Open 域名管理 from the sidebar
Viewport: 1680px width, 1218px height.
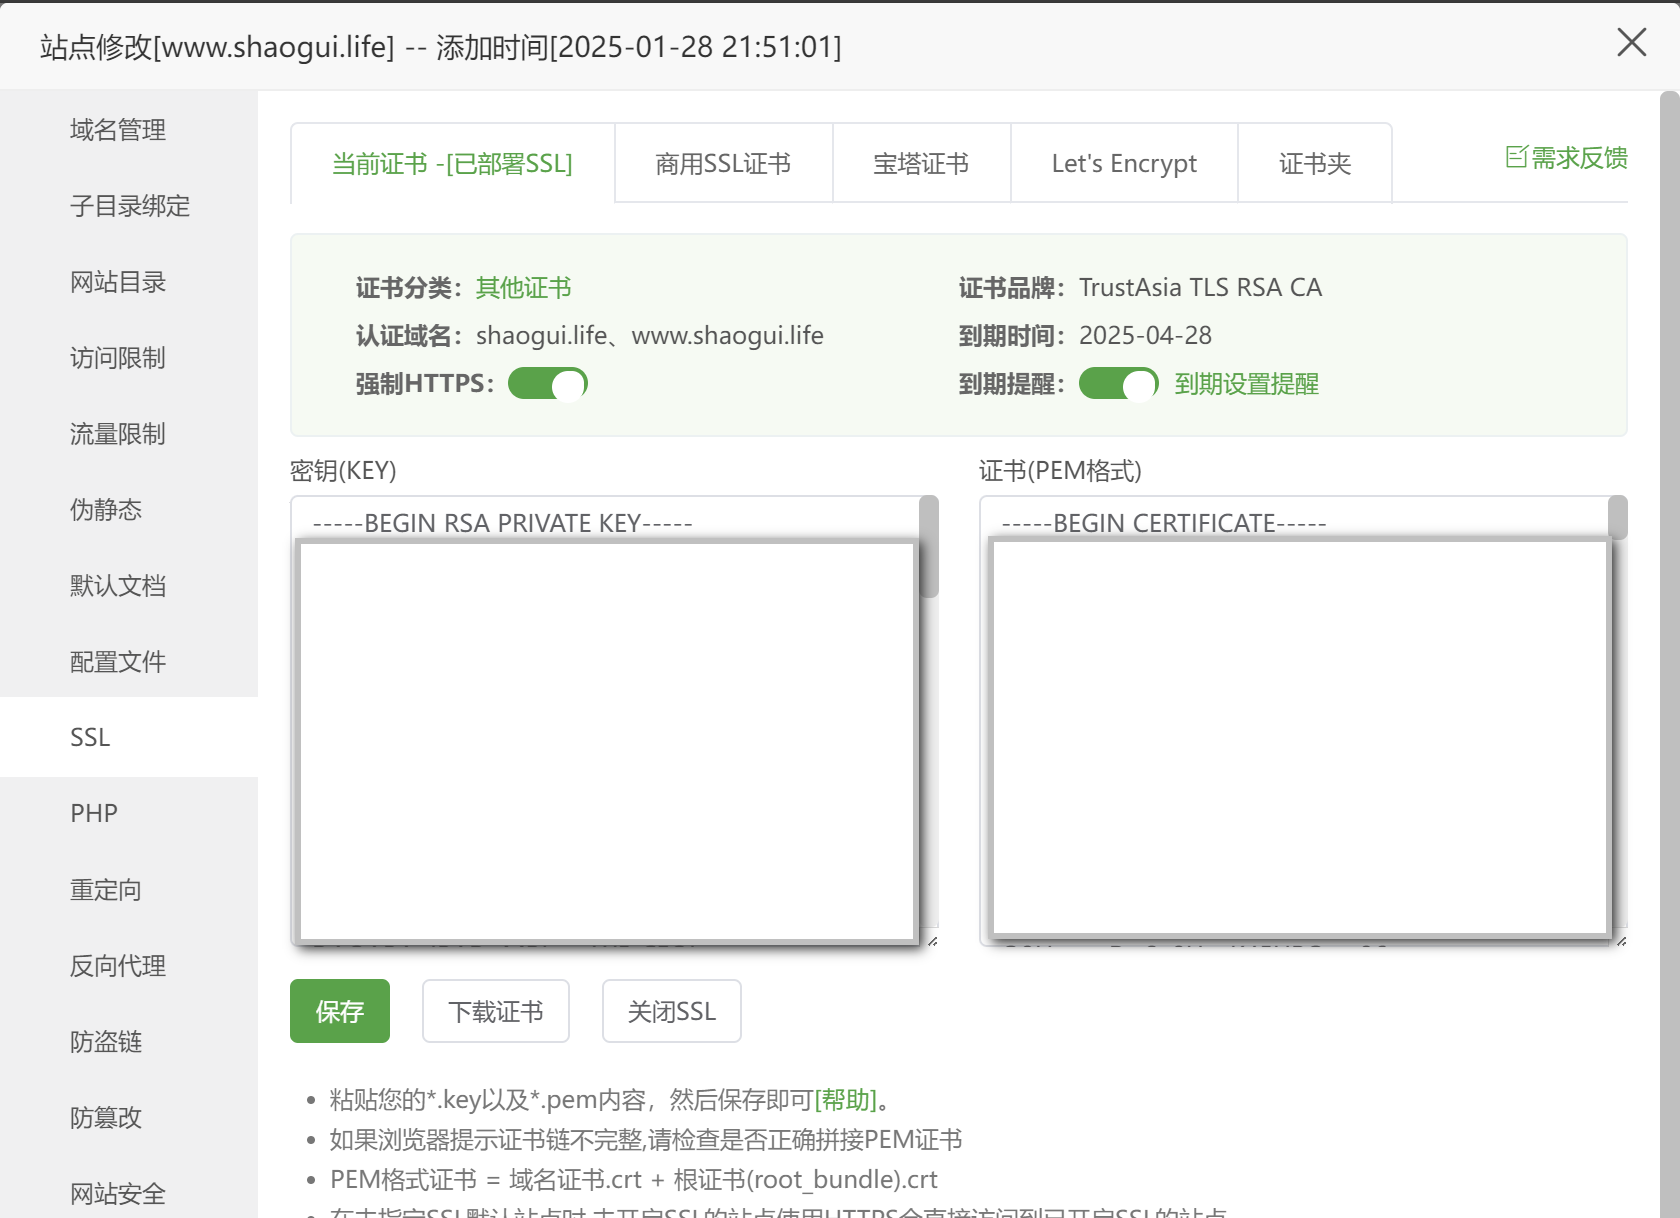click(118, 129)
